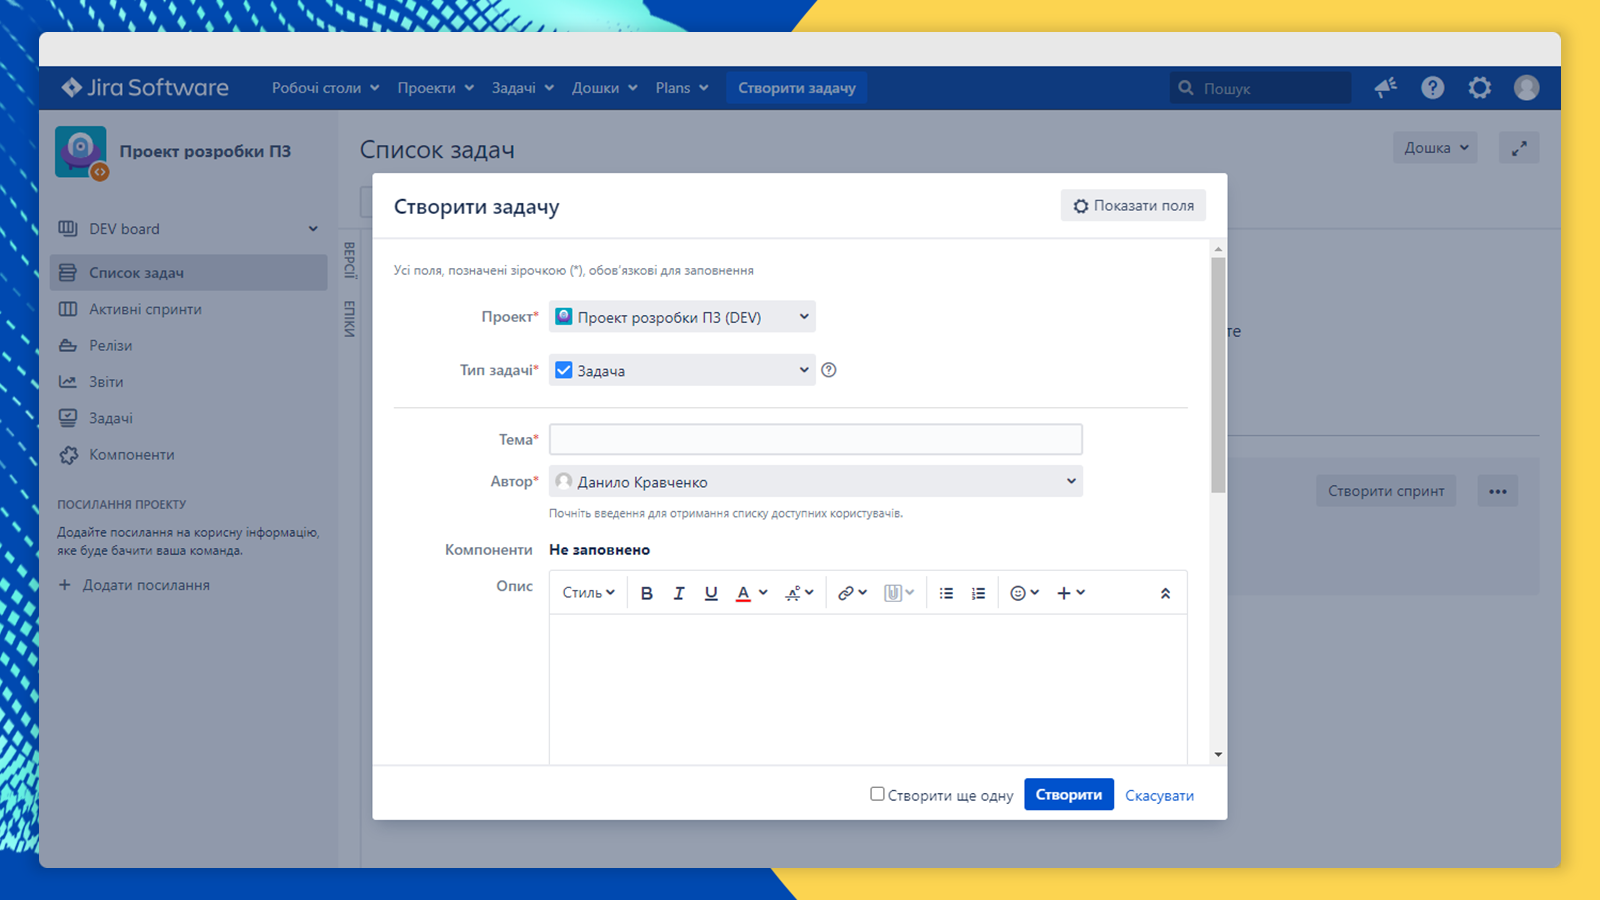Open Список задач in sidebar
The height and width of the screenshot is (900, 1600).
click(x=189, y=273)
